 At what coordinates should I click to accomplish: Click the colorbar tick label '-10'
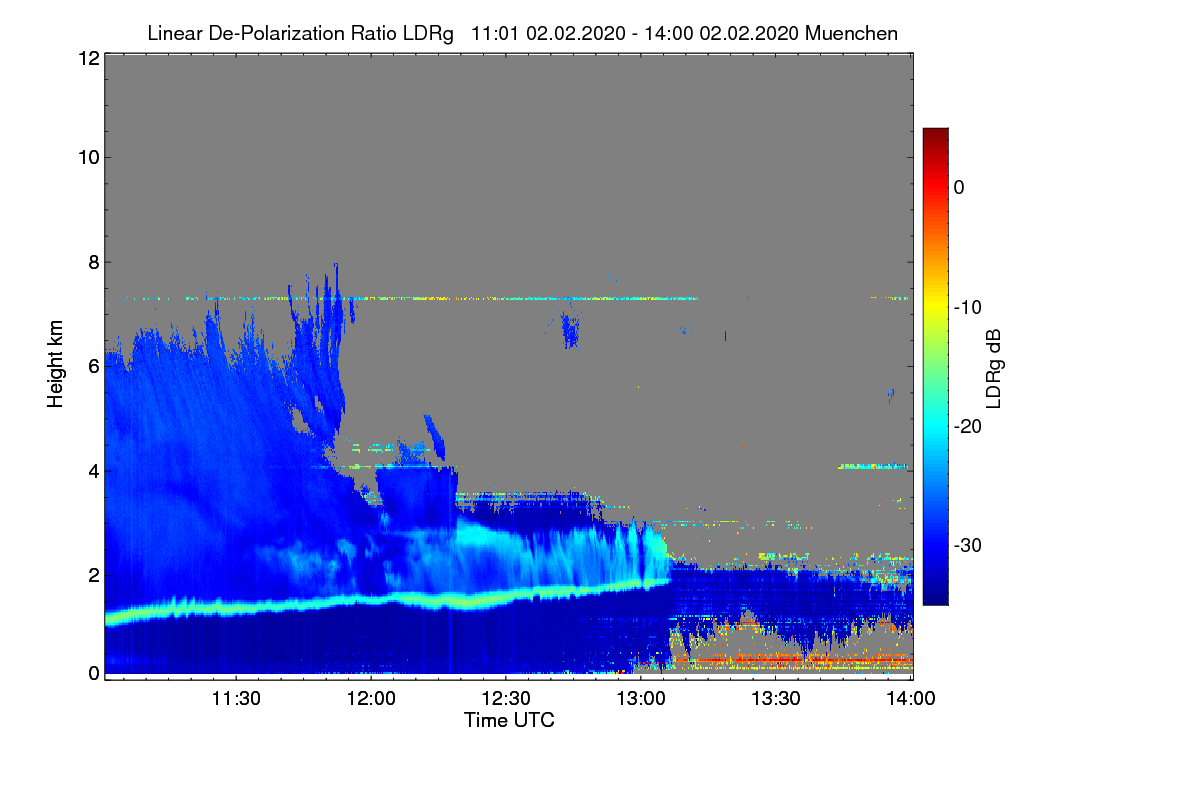tap(968, 307)
